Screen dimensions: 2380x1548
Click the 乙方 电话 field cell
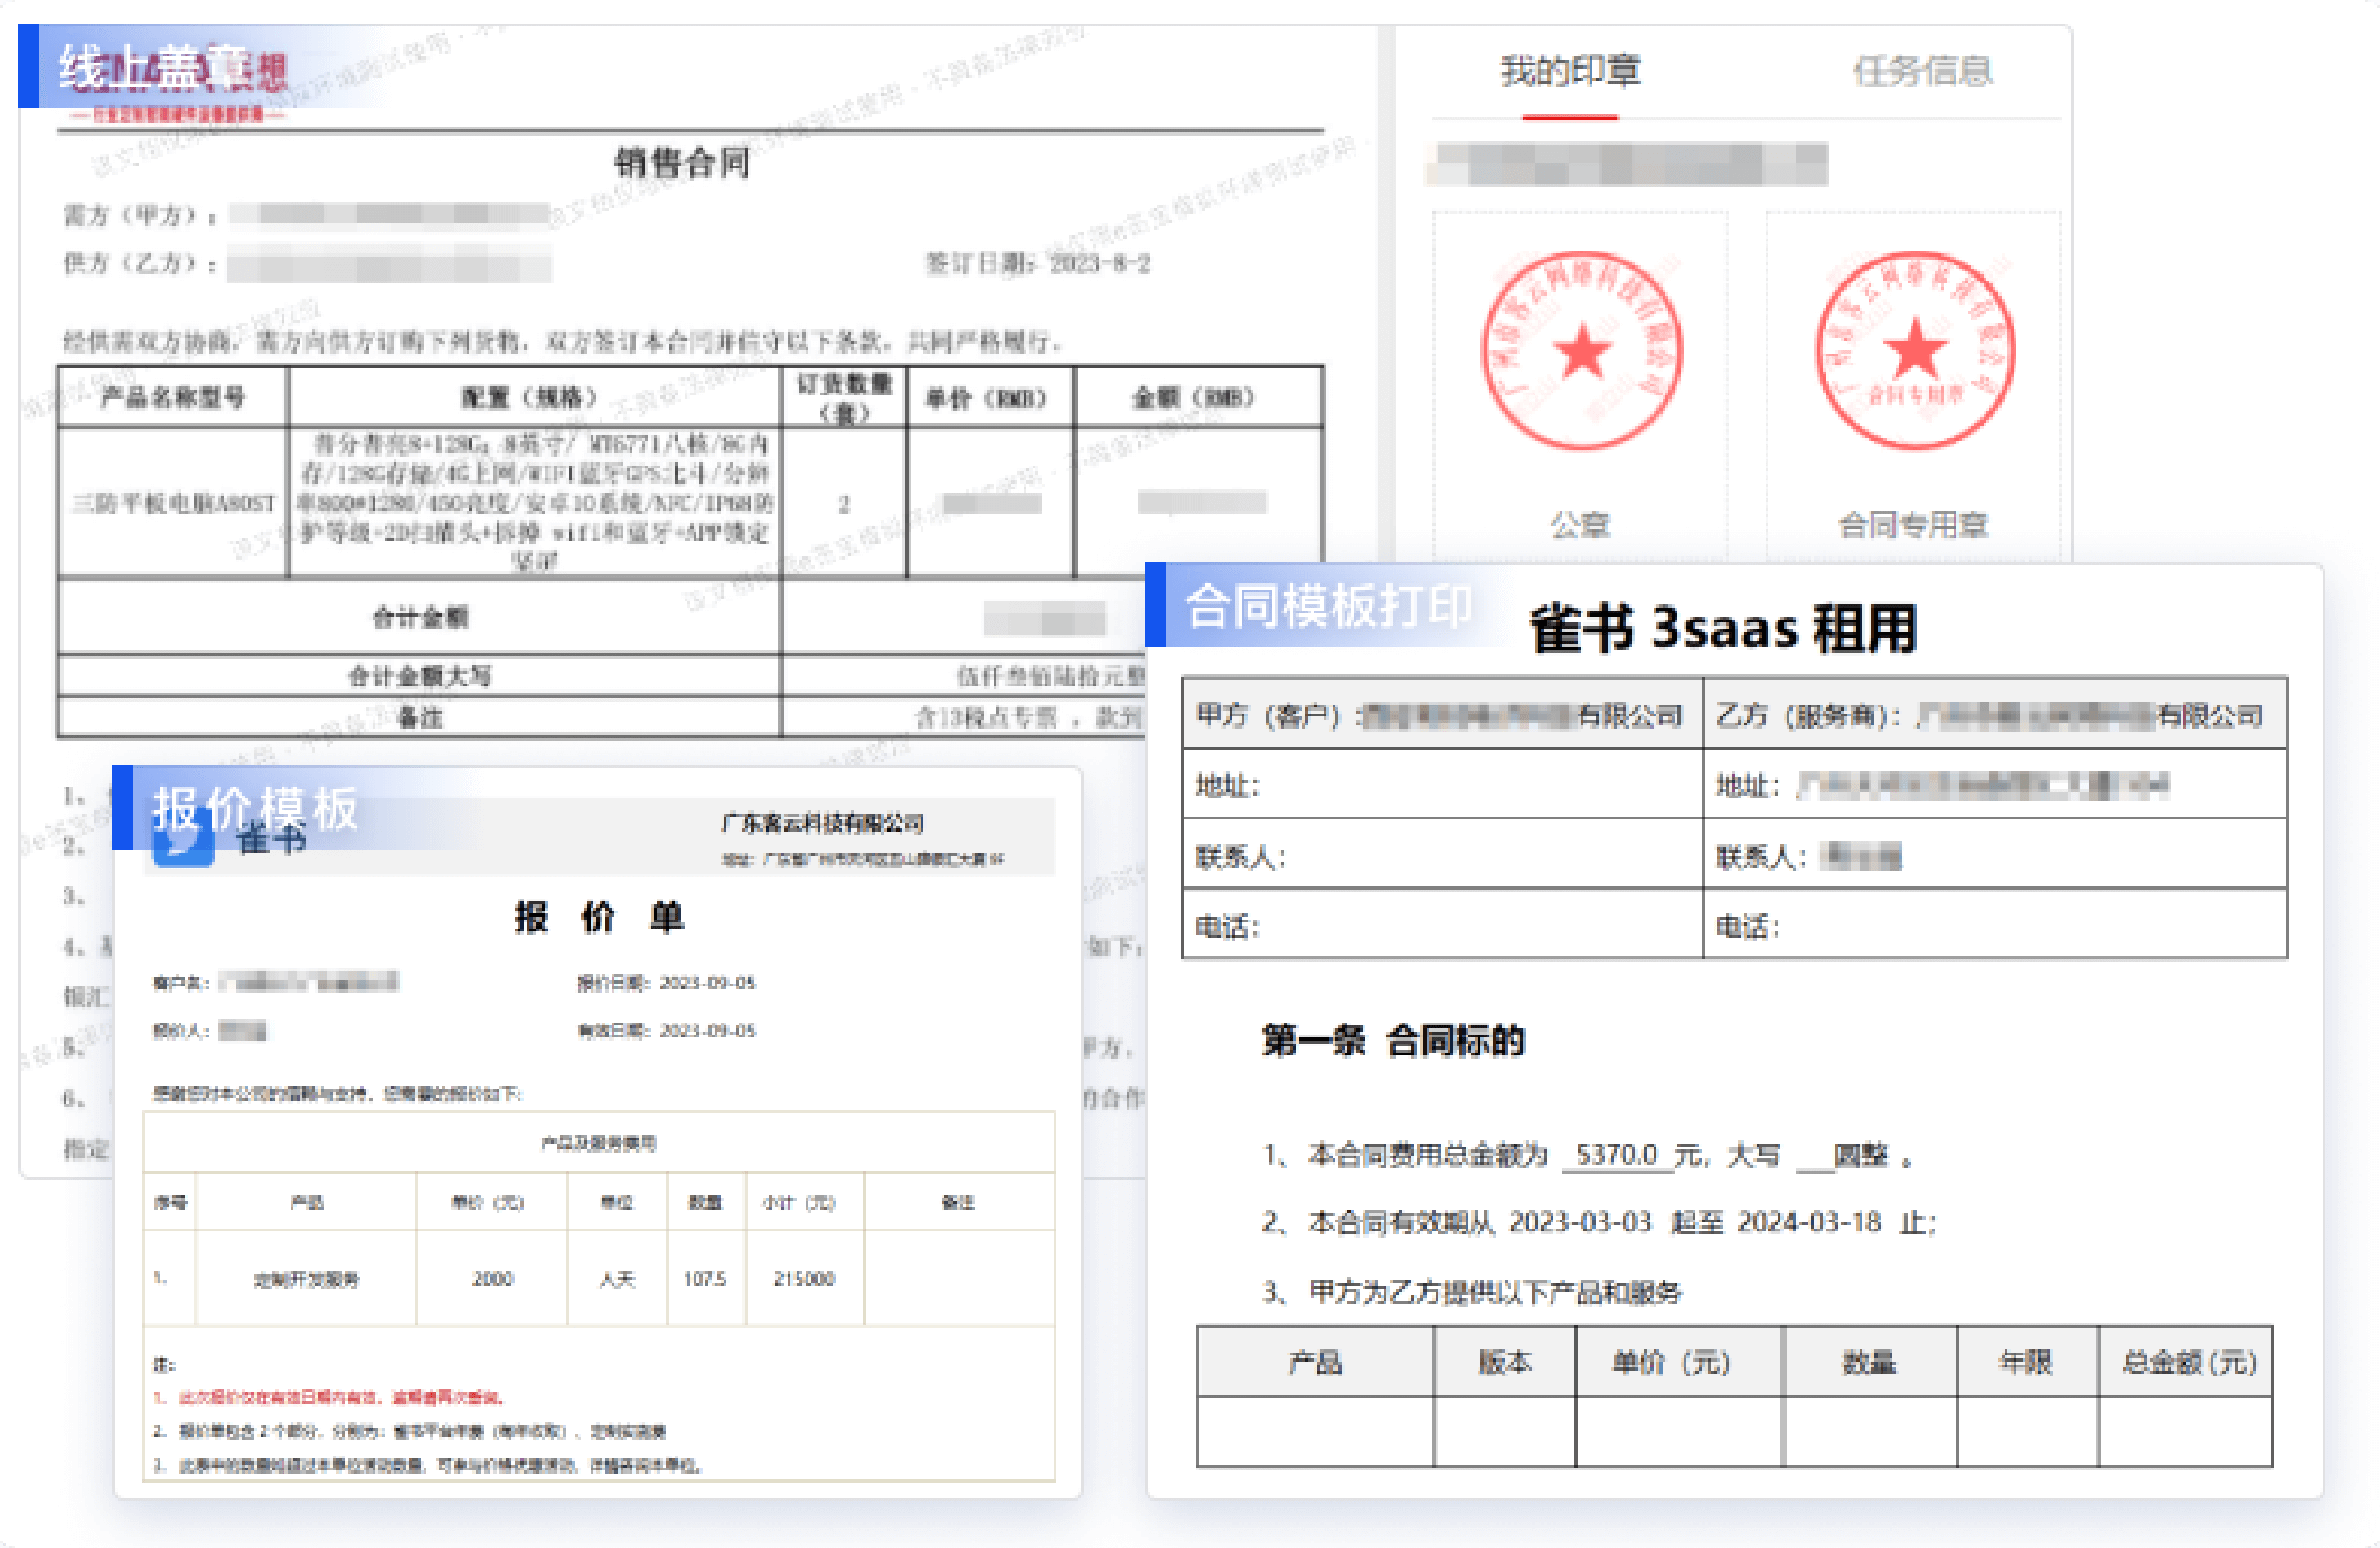tap(1995, 924)
